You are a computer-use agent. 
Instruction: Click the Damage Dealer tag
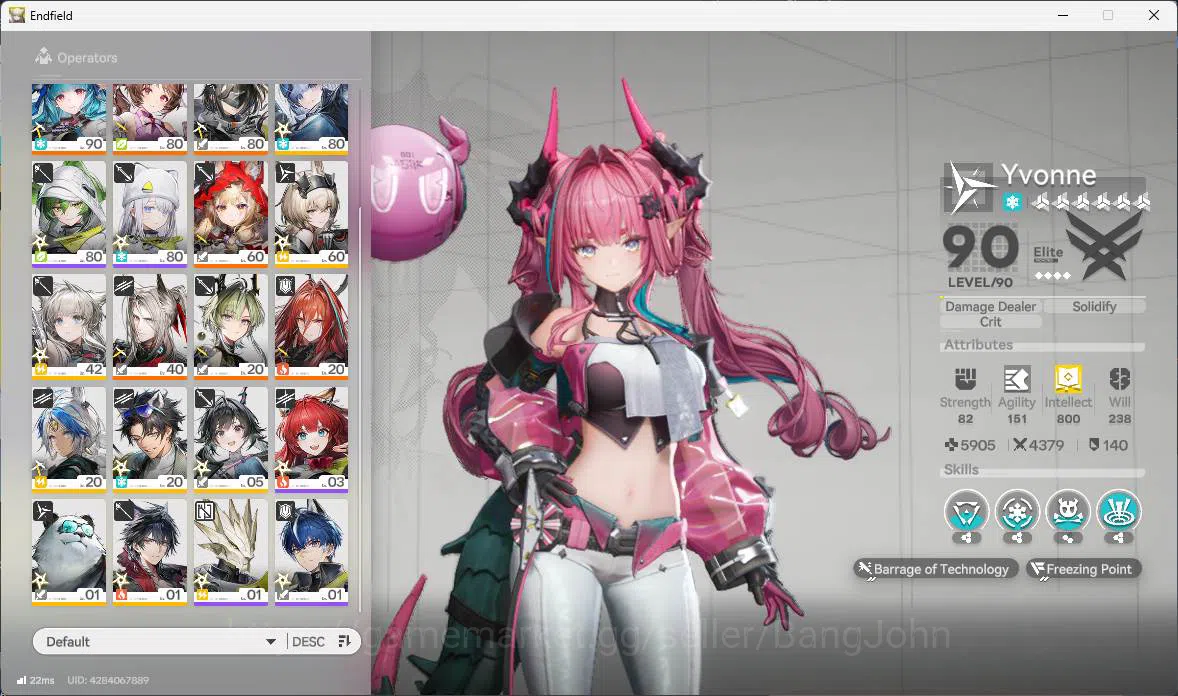990,306
